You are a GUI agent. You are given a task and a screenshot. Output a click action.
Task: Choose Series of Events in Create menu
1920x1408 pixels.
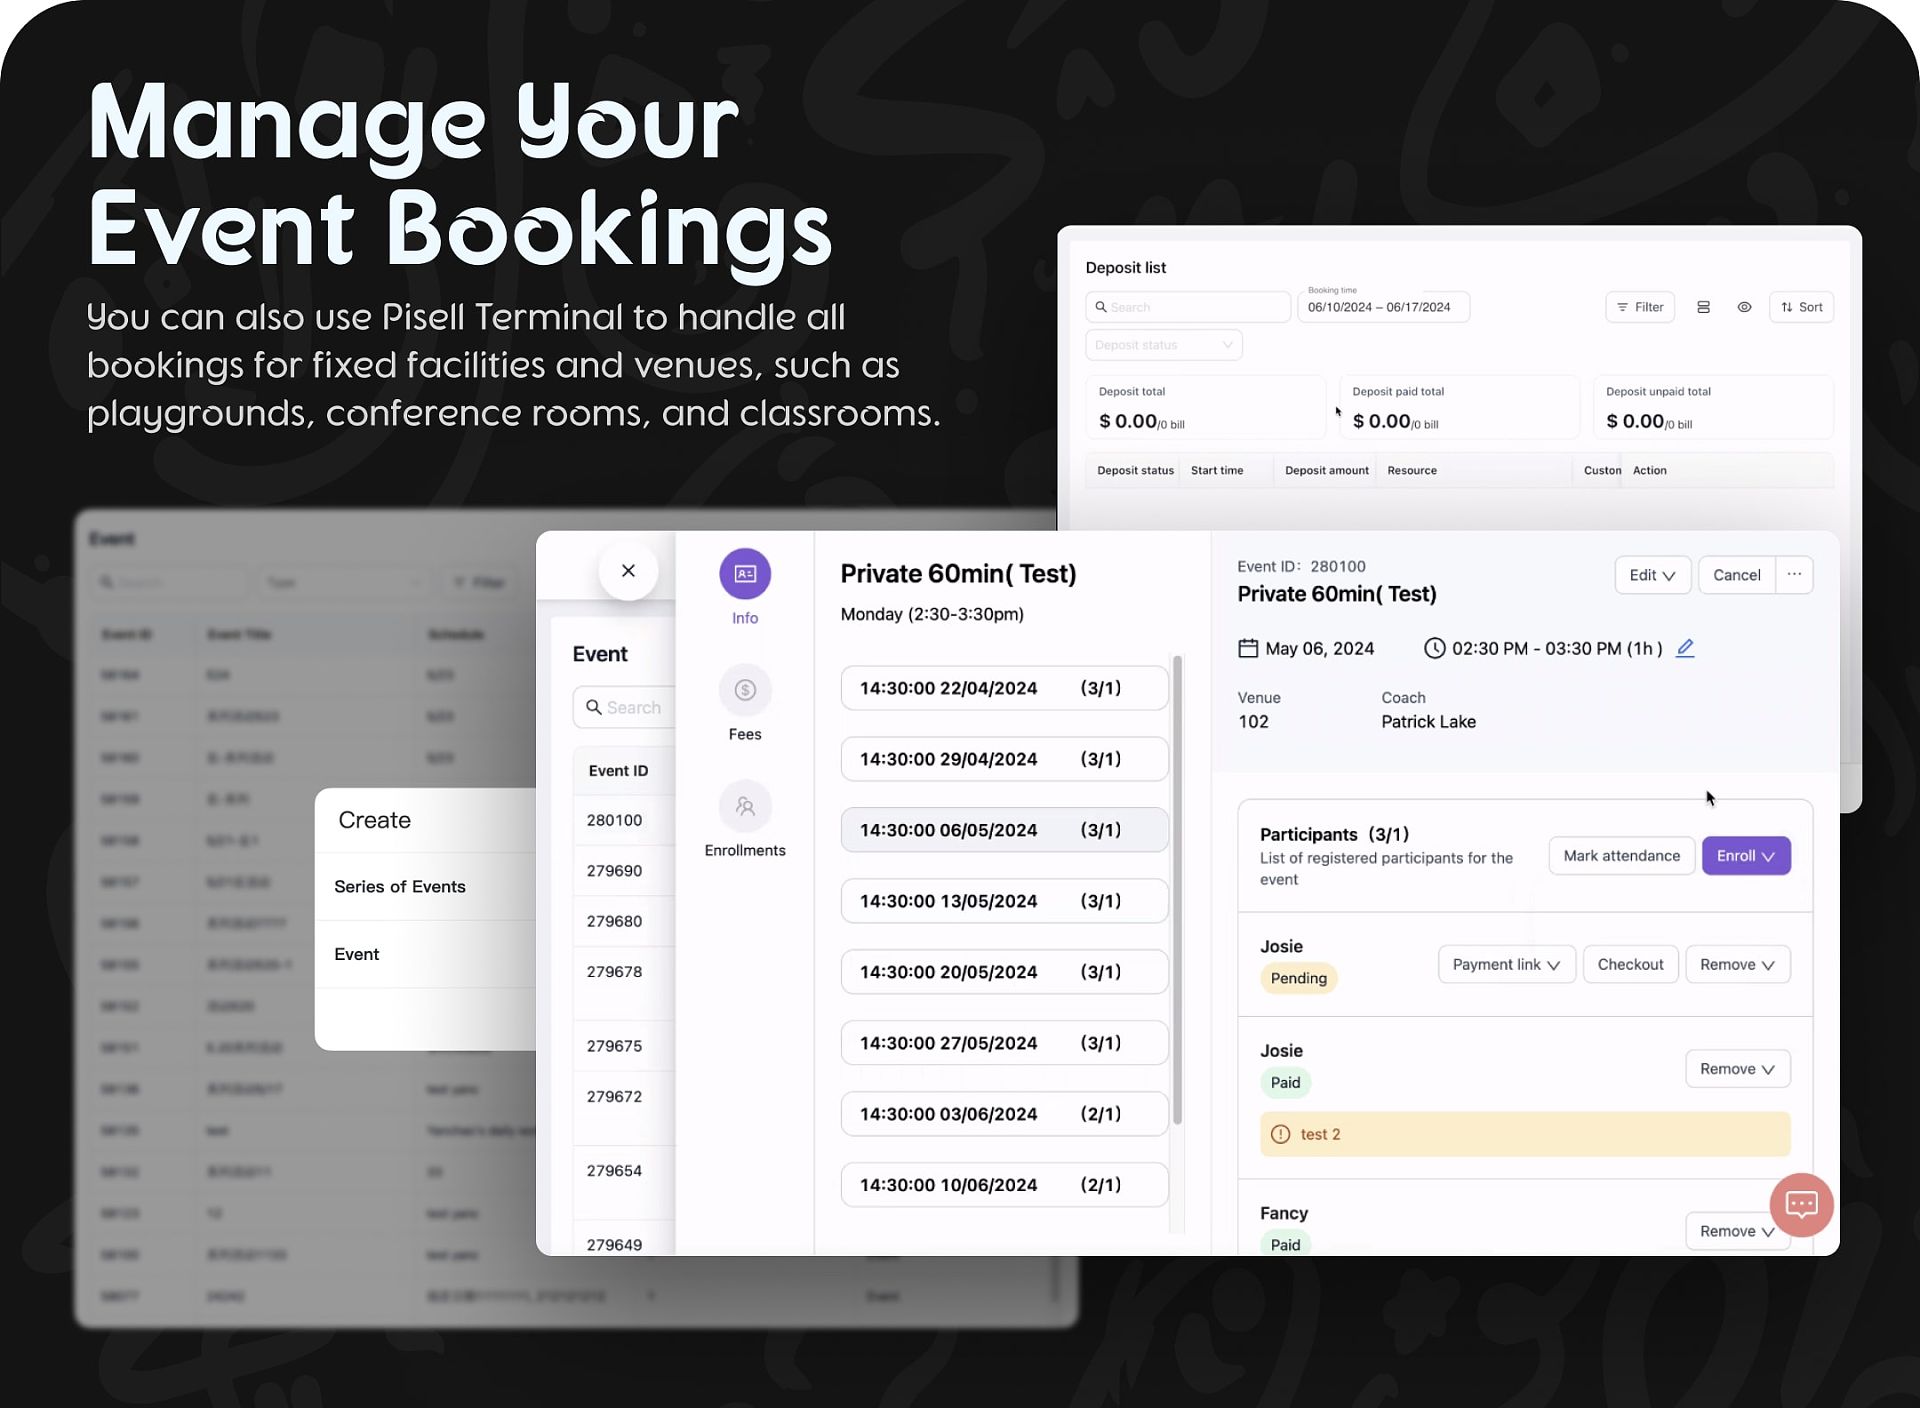point(425,887)
